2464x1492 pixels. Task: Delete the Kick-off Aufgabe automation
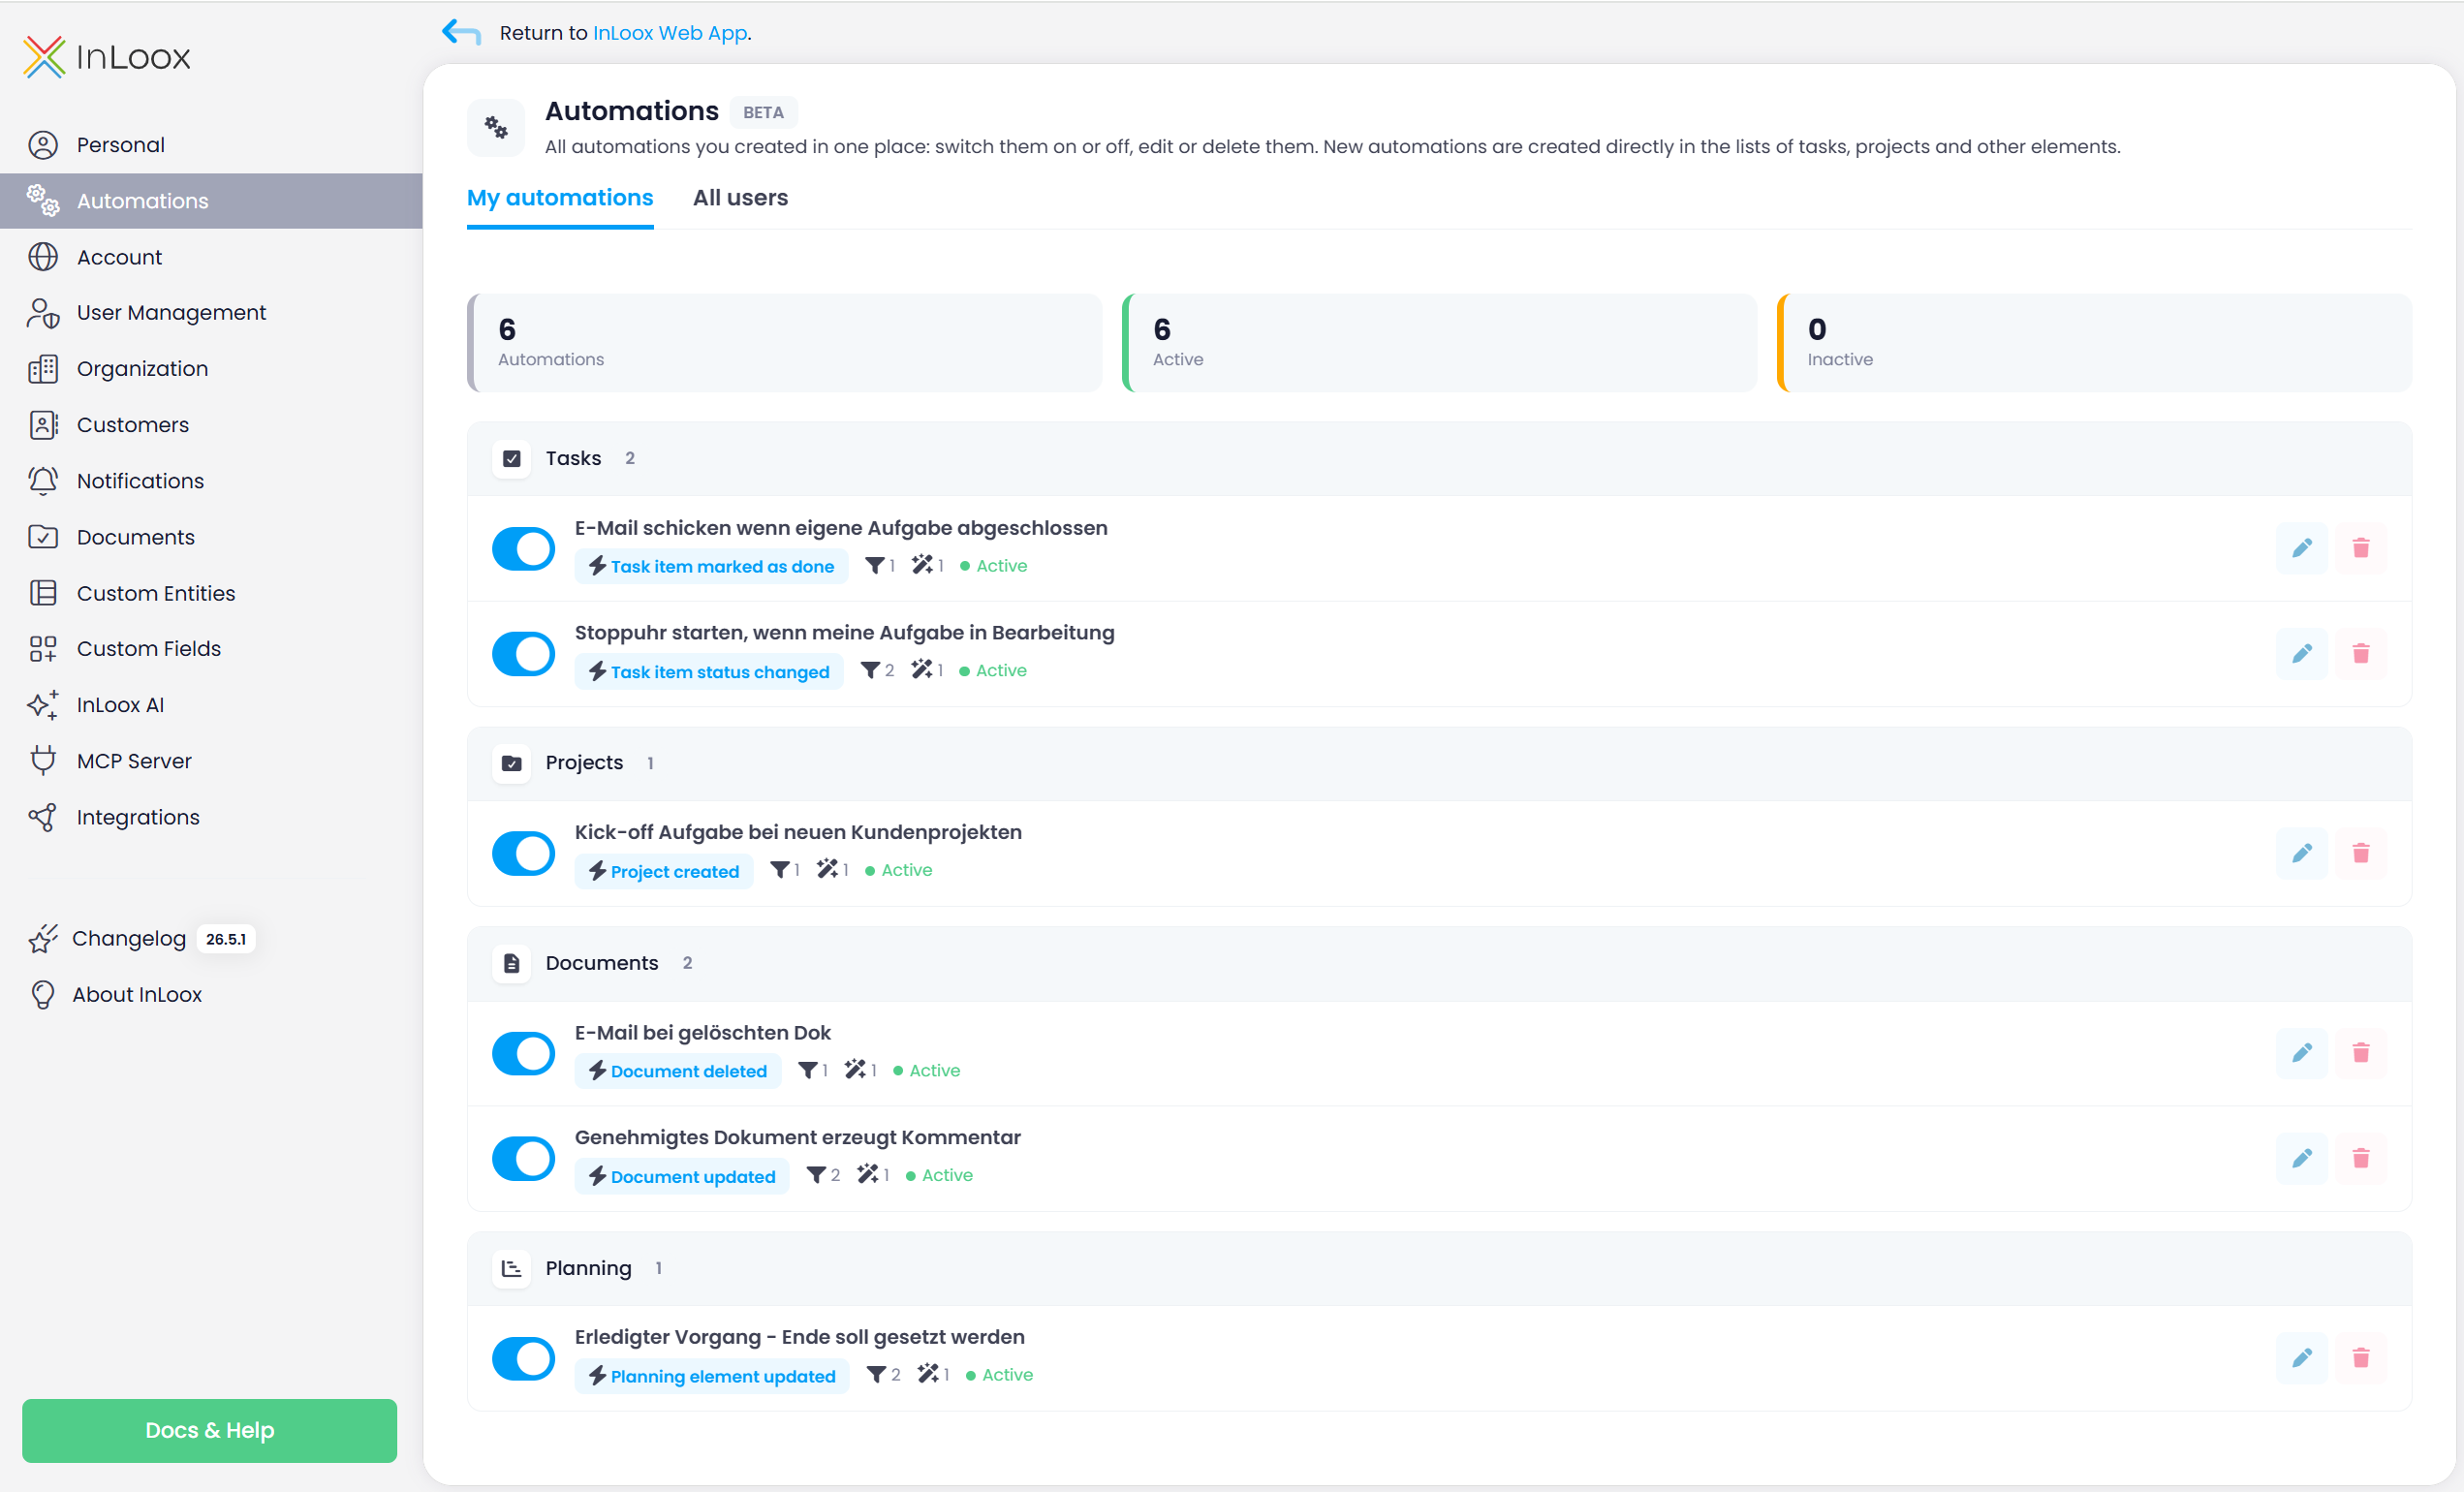[2361, 853]
